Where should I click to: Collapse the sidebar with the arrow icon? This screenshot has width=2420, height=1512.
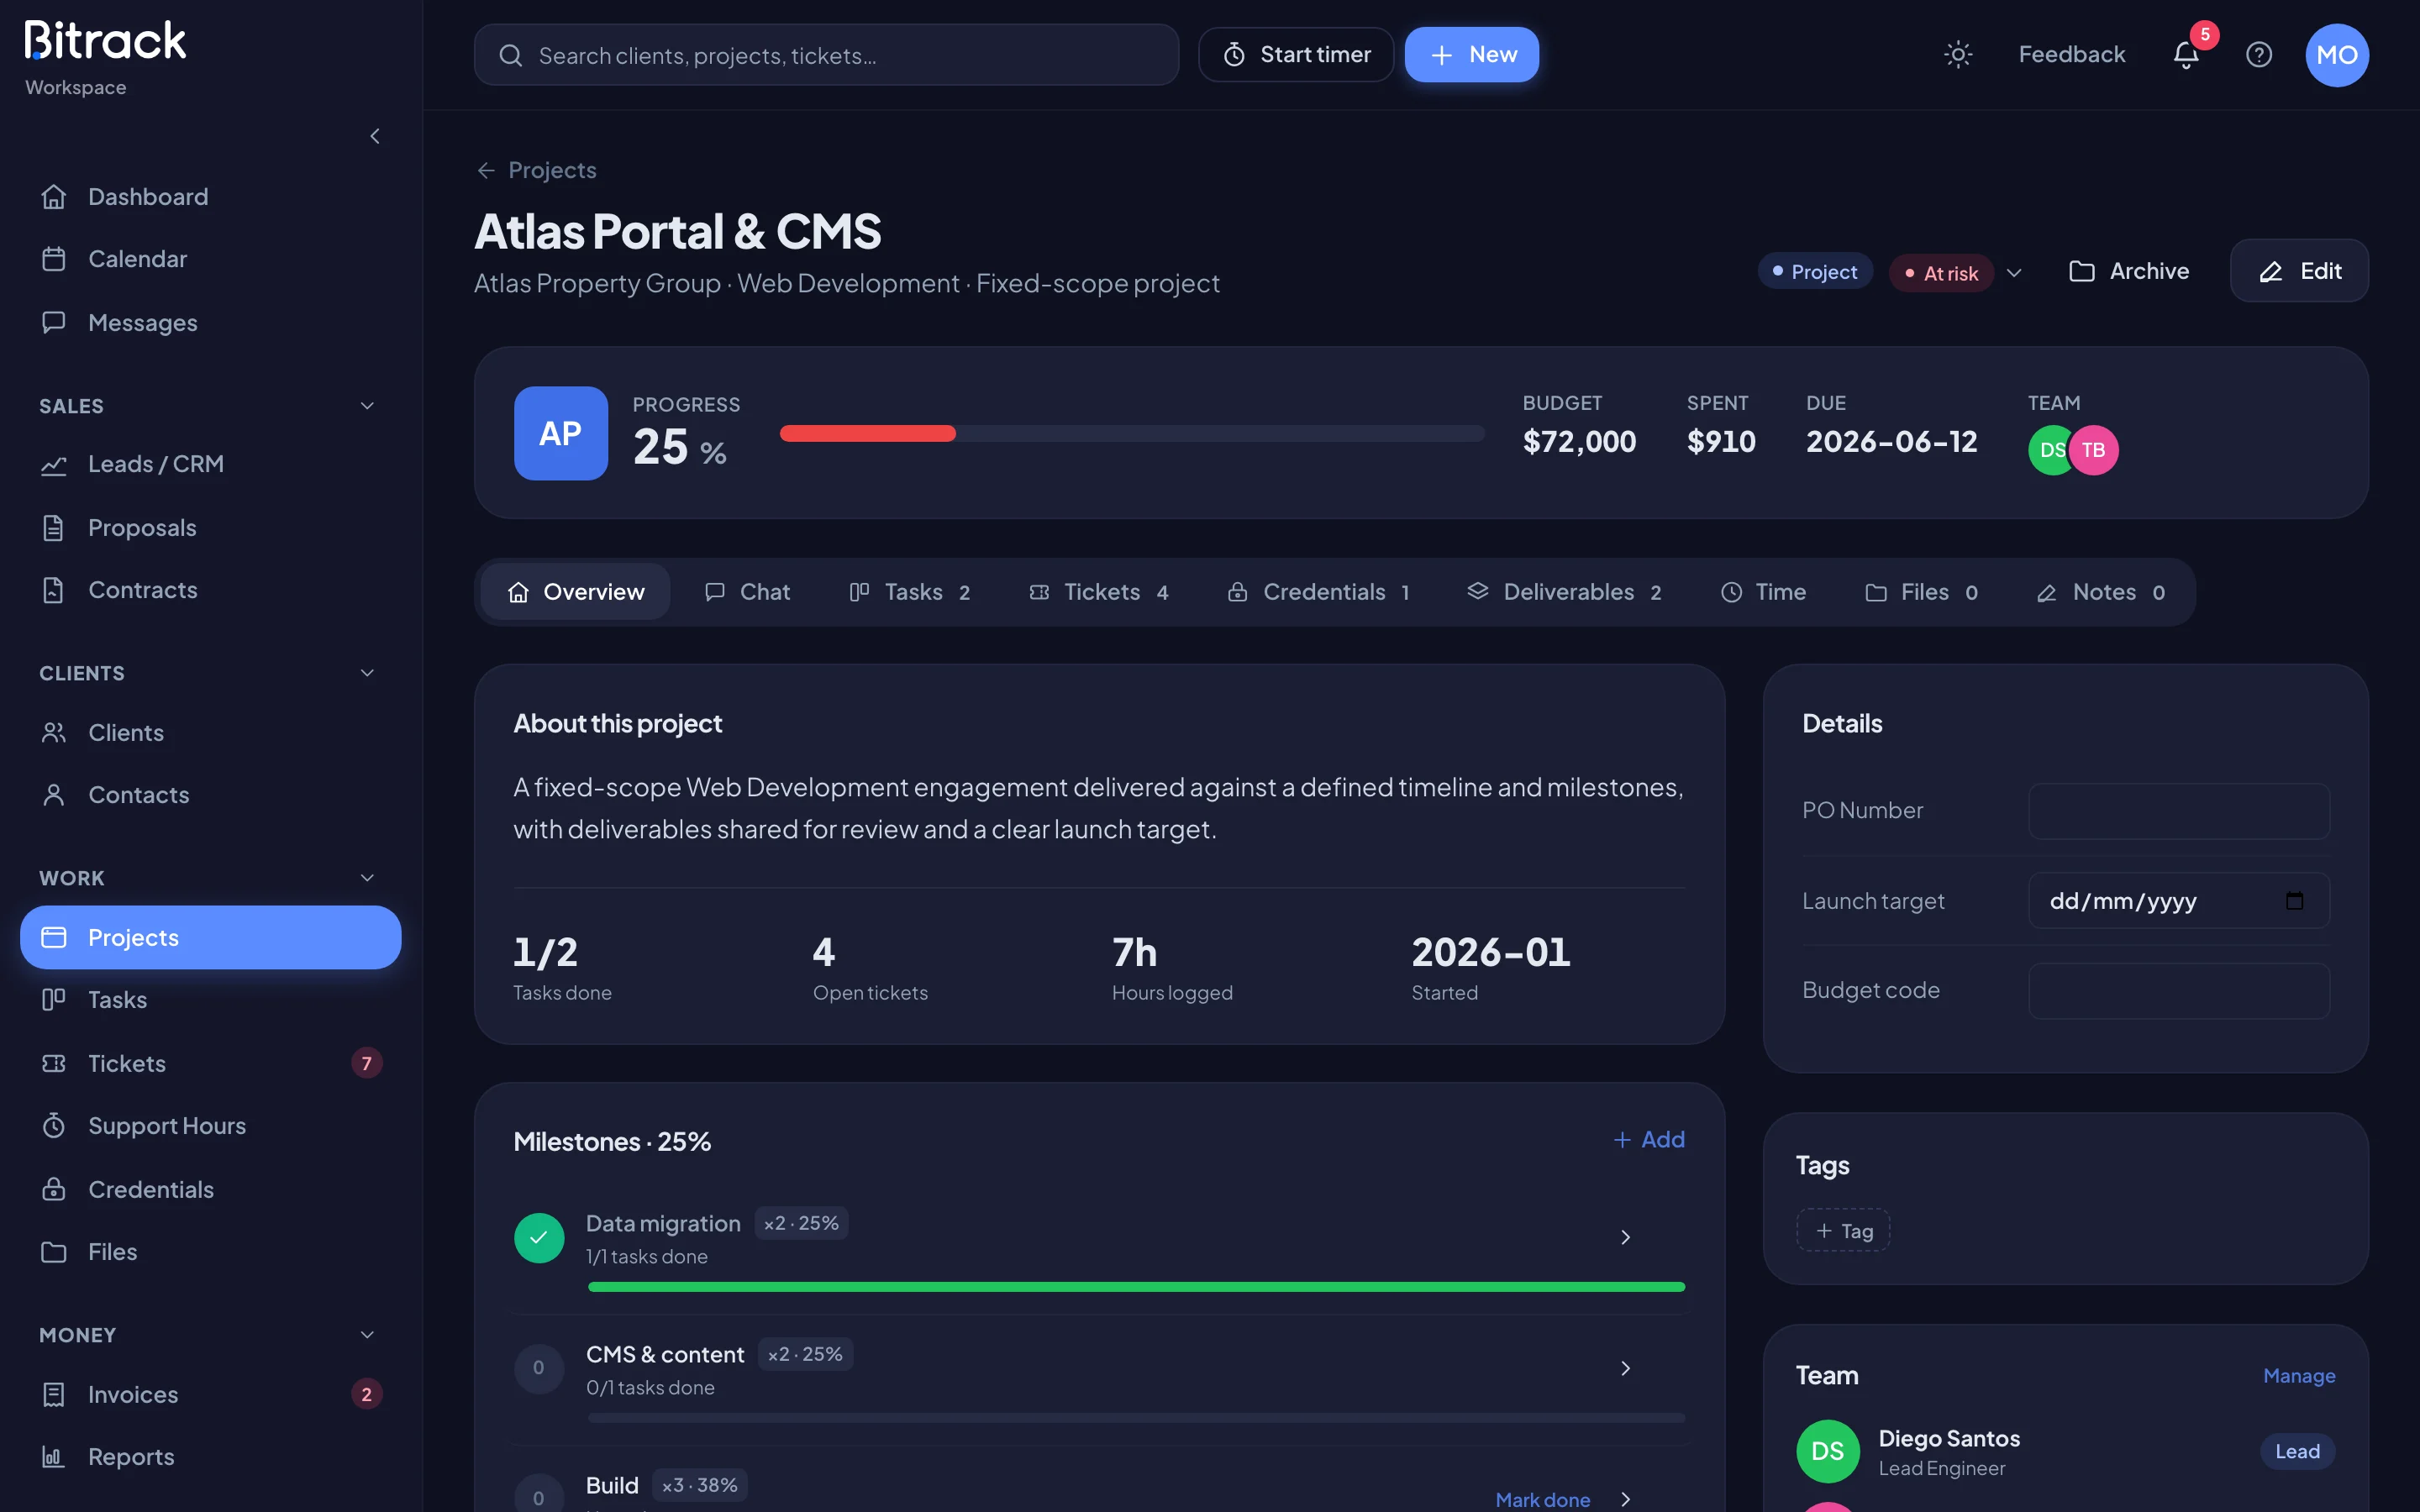375,136
